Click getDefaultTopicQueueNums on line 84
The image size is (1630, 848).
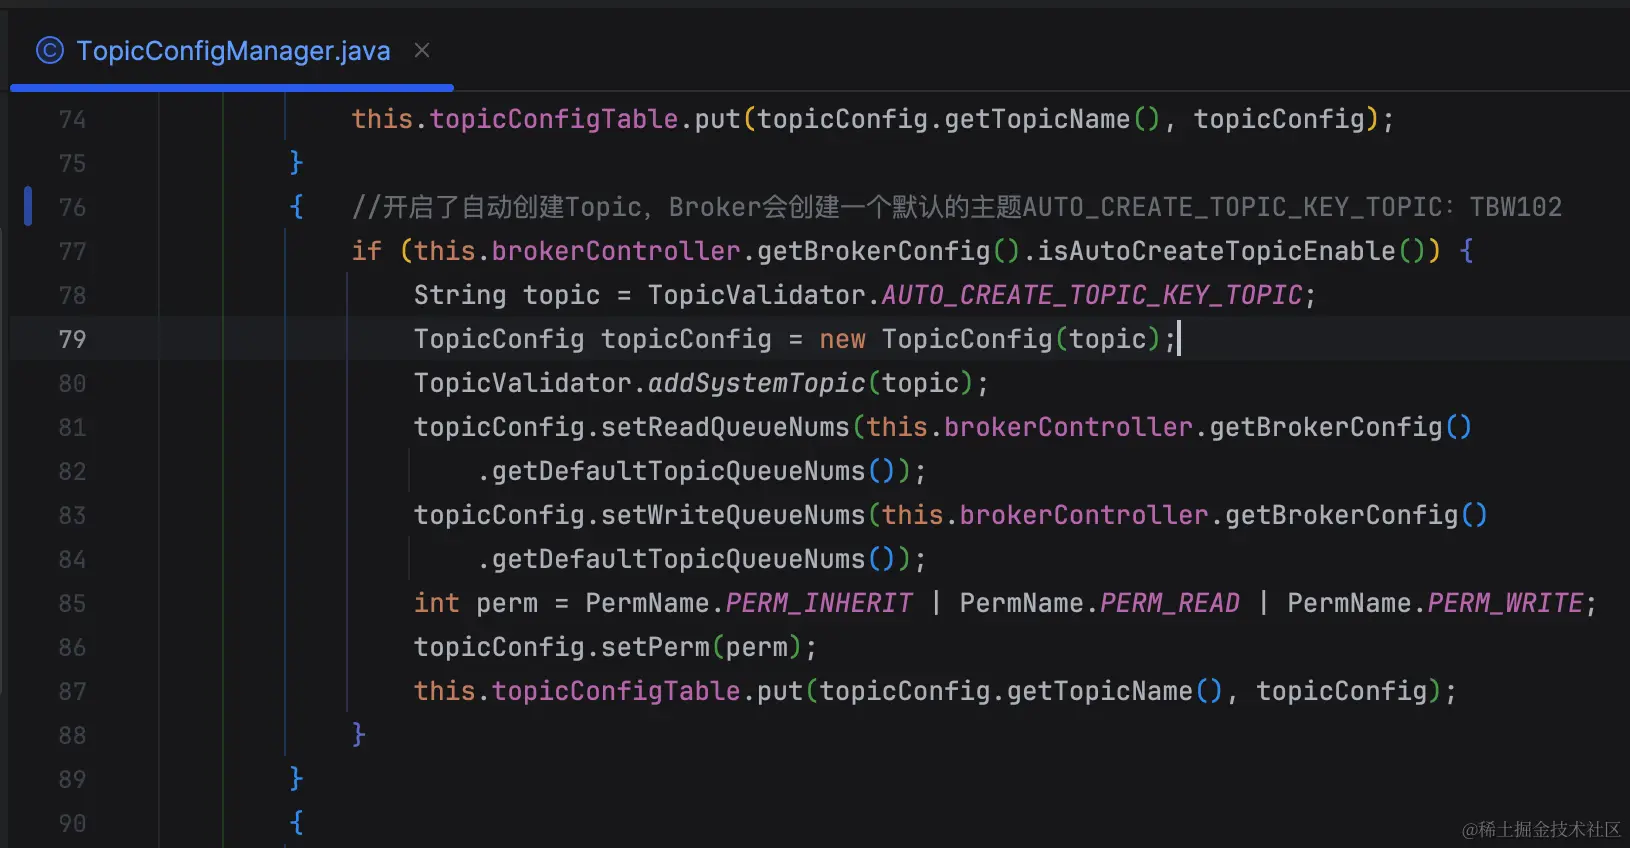679,559
